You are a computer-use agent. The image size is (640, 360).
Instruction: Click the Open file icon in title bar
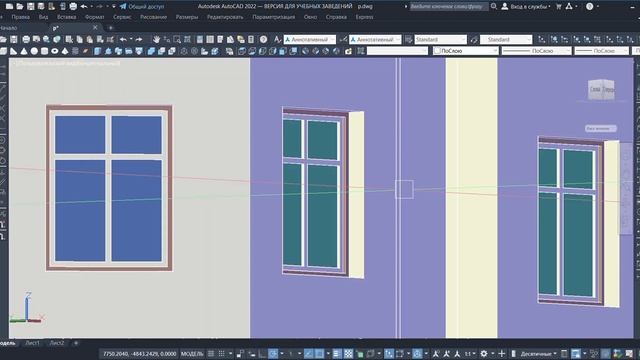pyautogui.click(x=20, y=7)
